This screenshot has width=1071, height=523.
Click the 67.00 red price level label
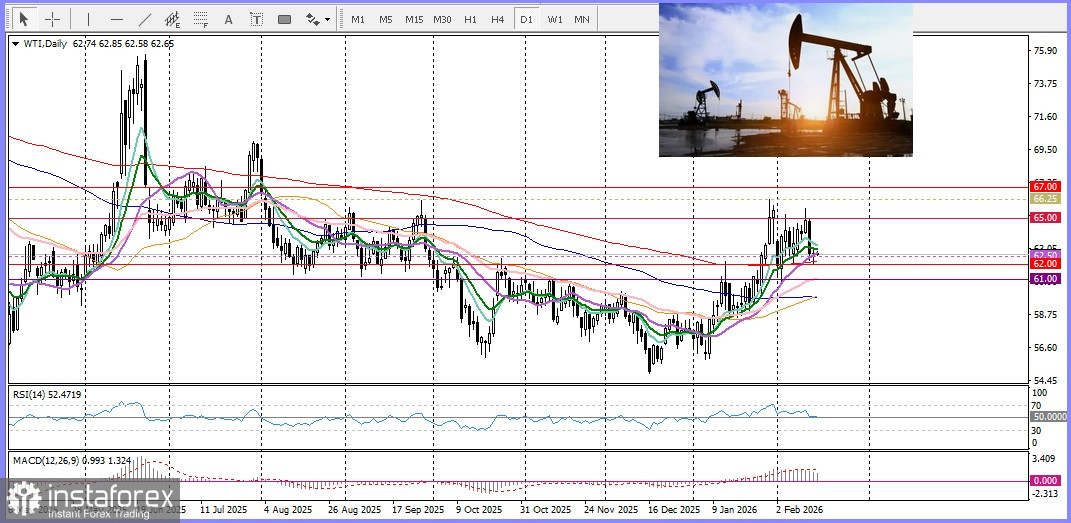click(1044, 187)
